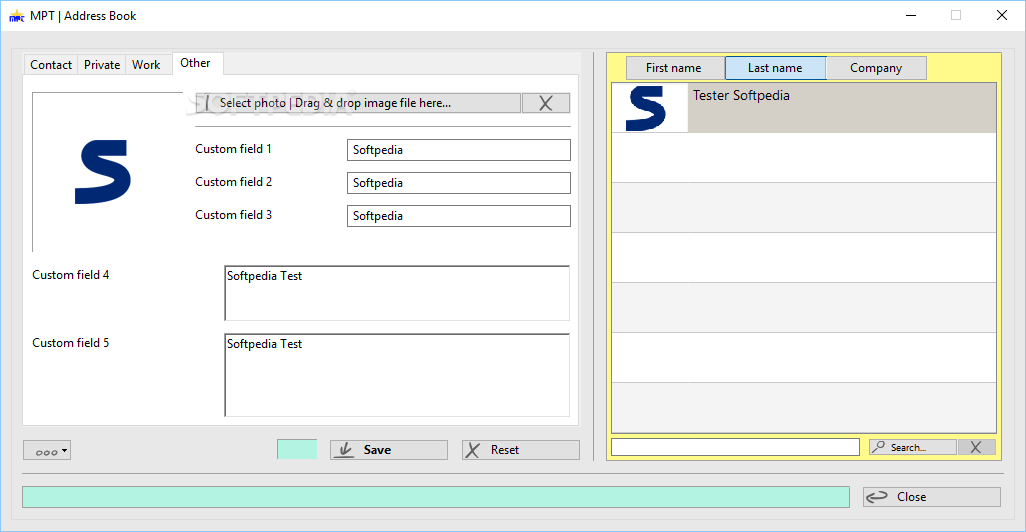Viewport: 1026px width, 532px height.
Task: Click the Custom field 1 label
Action: pyautogui.click(x=234, y=149)
